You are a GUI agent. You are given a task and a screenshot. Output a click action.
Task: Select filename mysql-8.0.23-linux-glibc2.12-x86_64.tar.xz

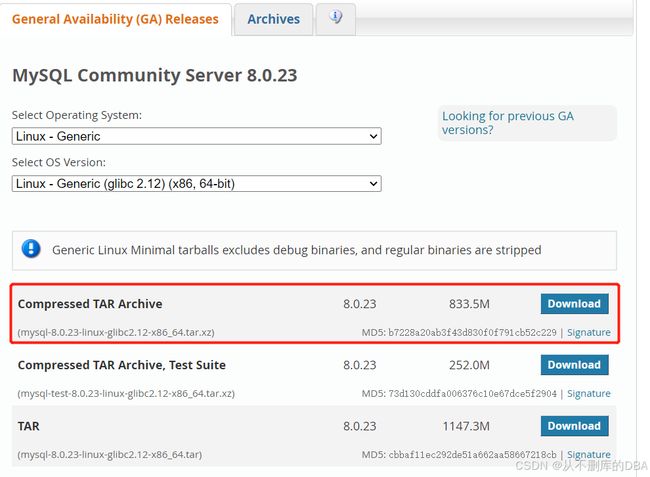[116, 332]
